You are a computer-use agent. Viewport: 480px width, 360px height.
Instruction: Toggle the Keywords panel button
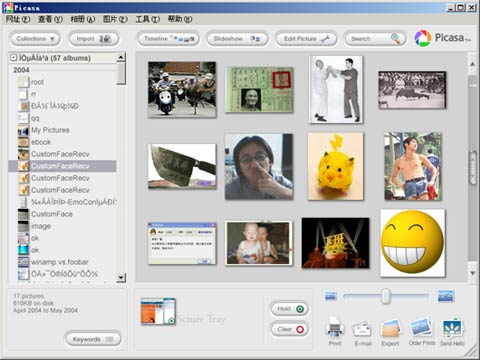click(x=93, y=339)
